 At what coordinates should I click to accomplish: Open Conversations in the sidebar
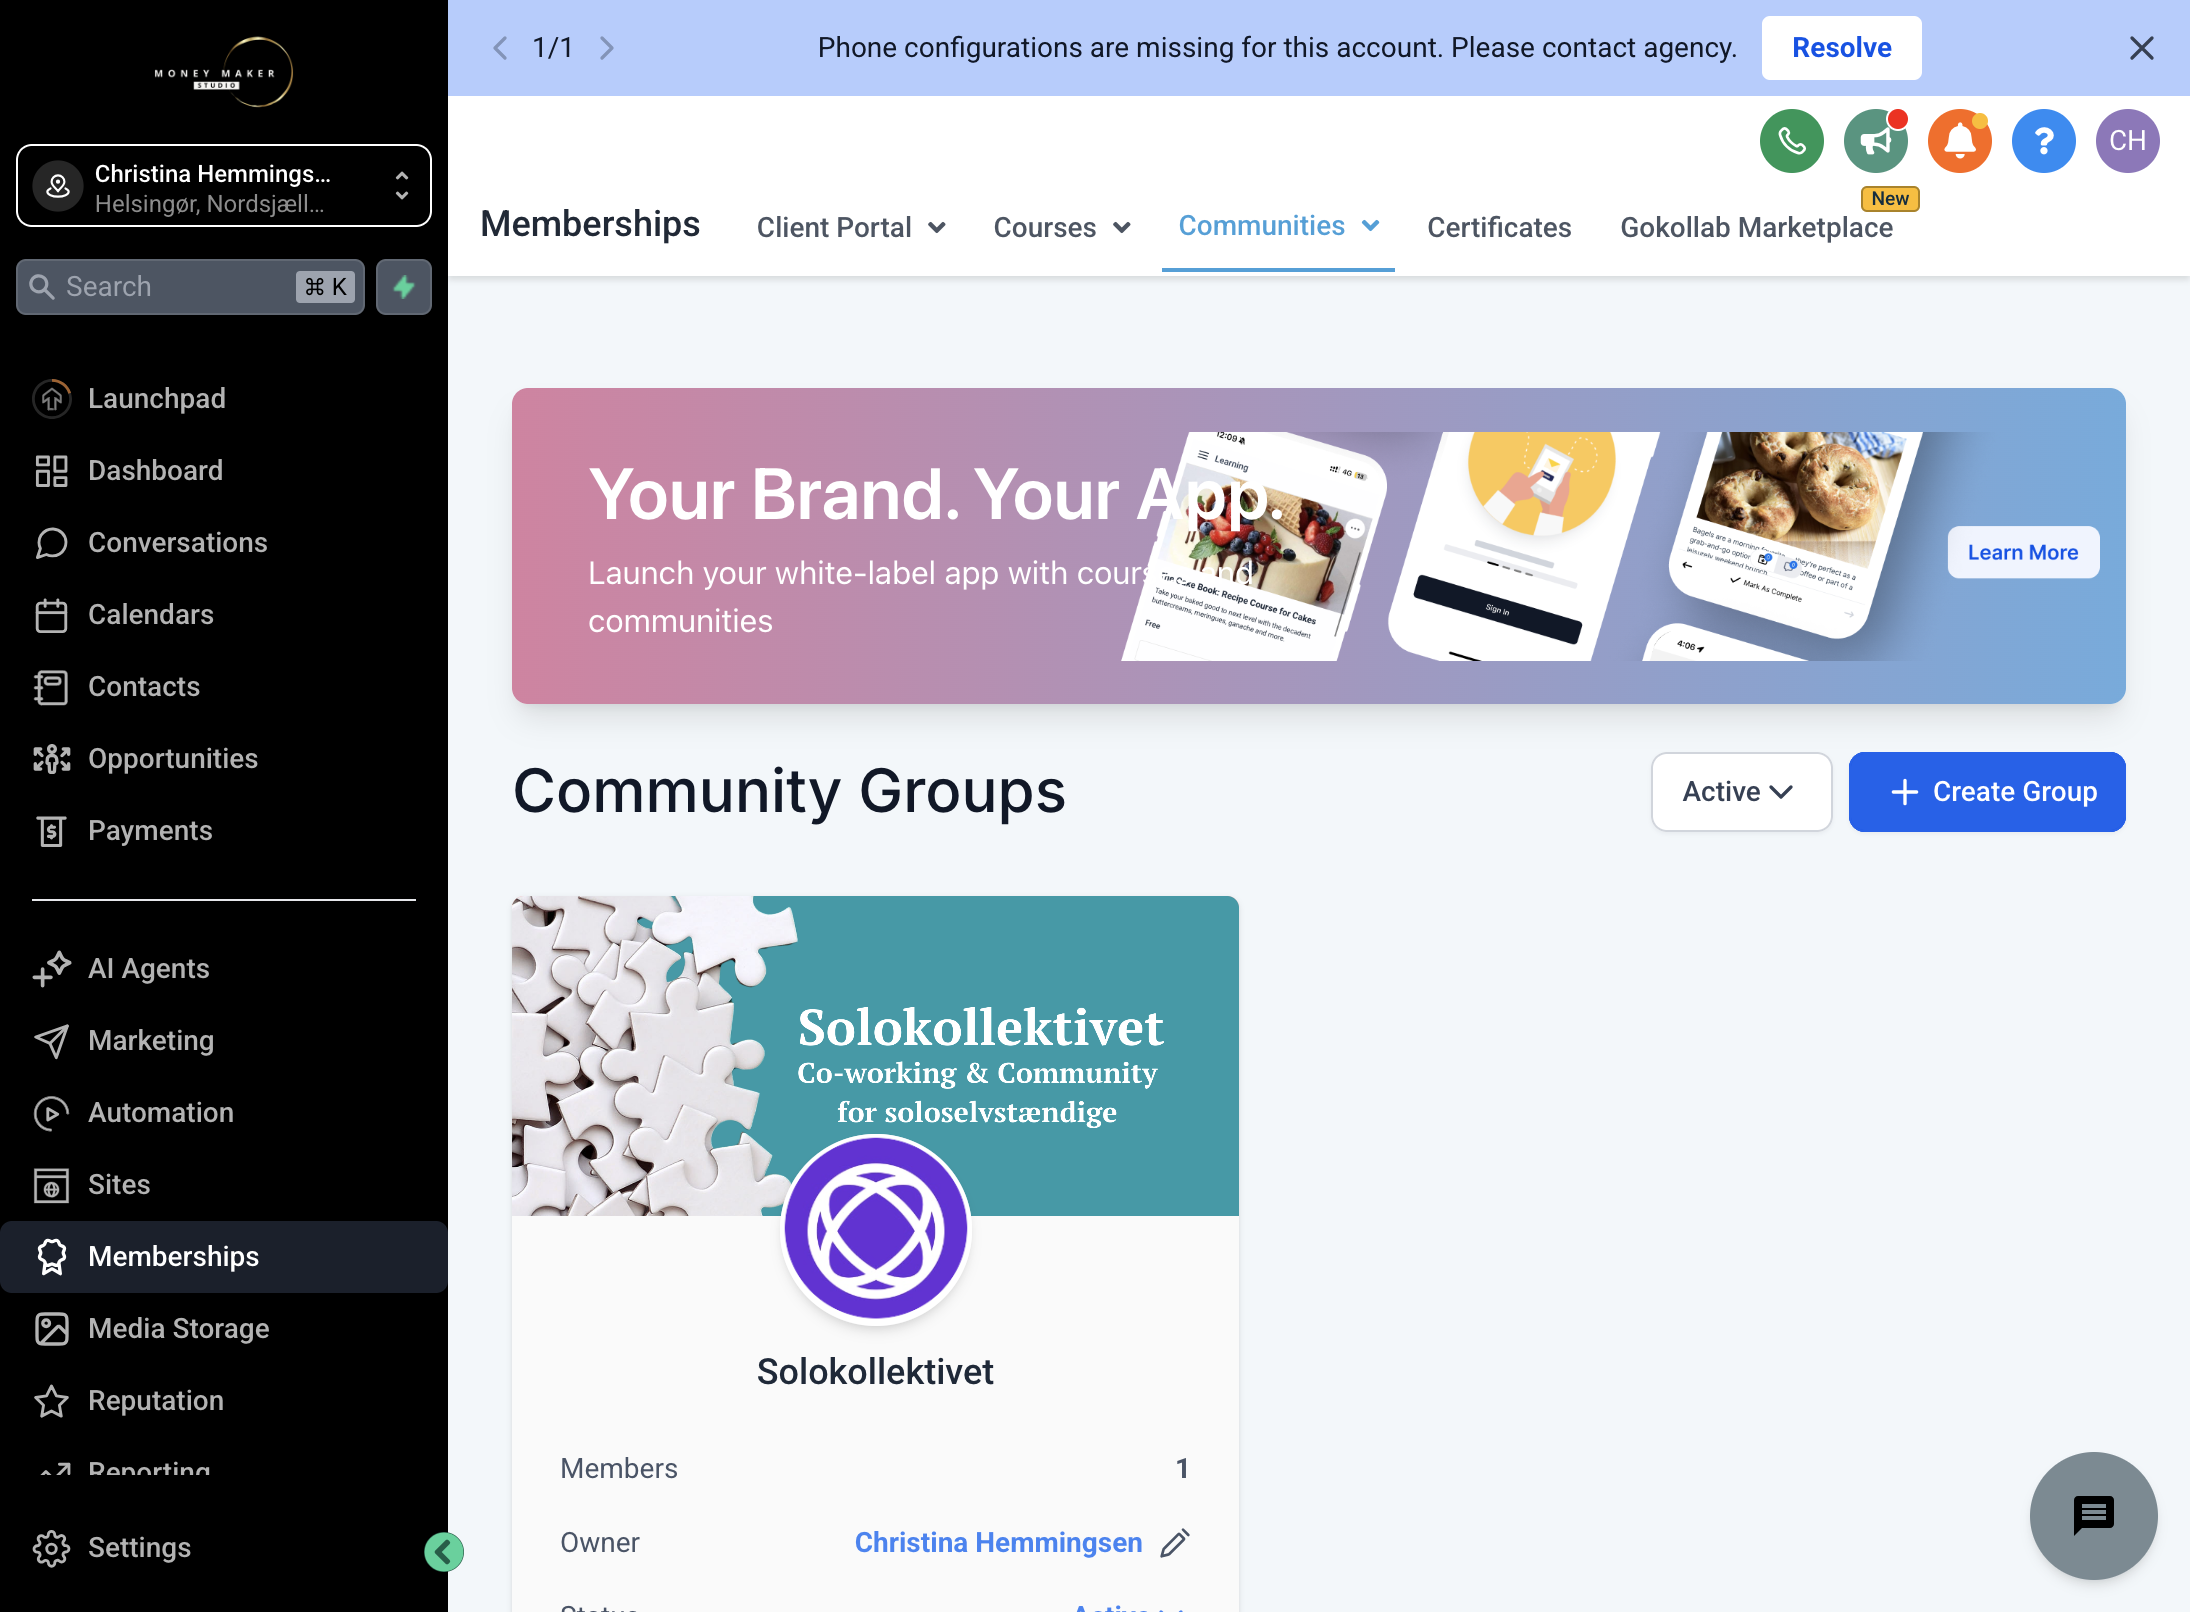pyautogui.click(x=224, y=542)
